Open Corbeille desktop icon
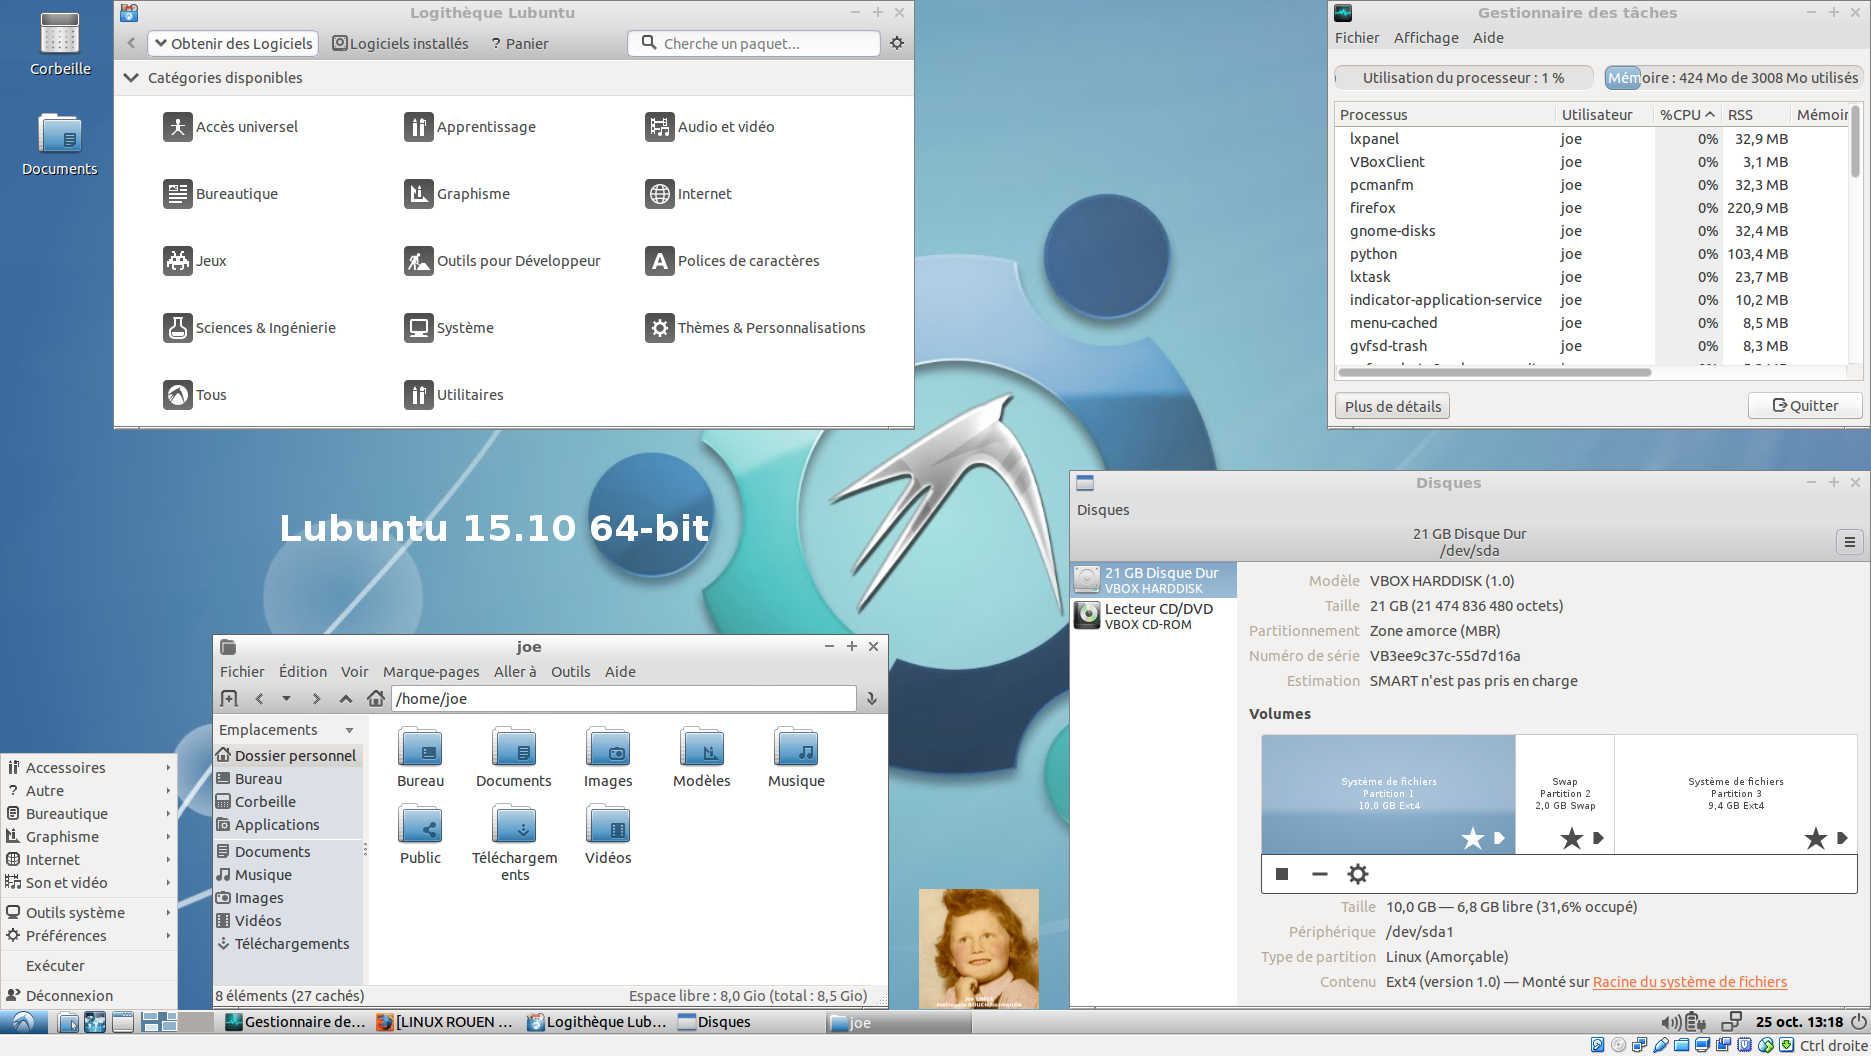1871x1056 pixels. tap(60, 44)
